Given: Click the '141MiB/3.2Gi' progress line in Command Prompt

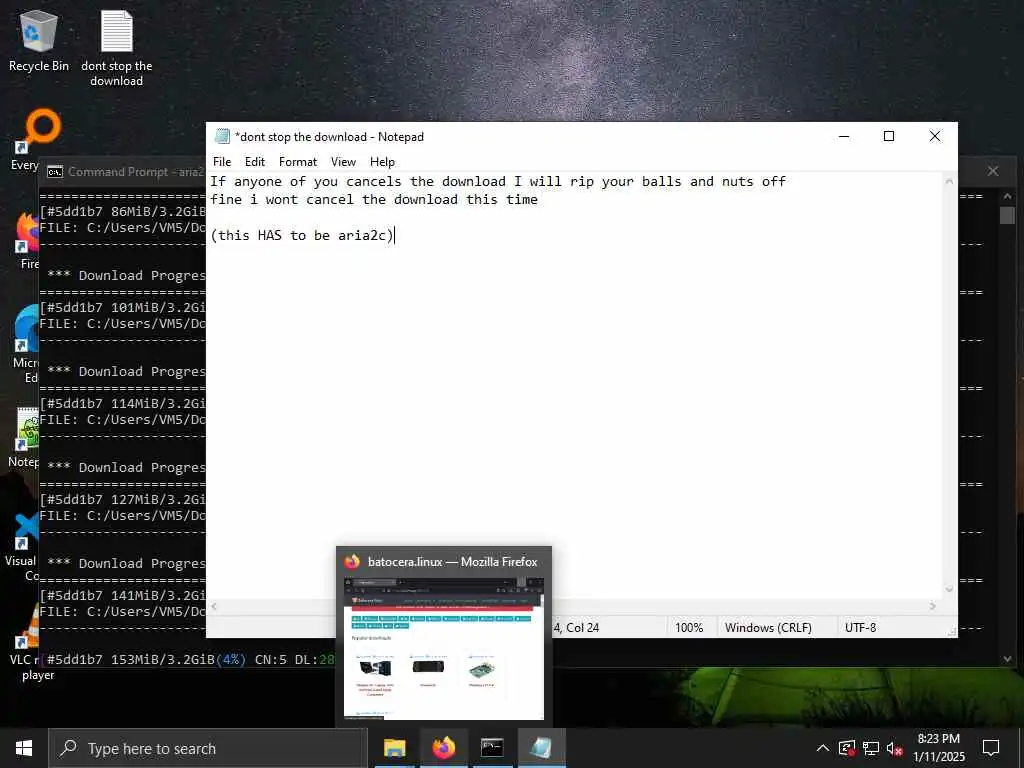Looking at the screenshot, I should (x=122, y=595).
